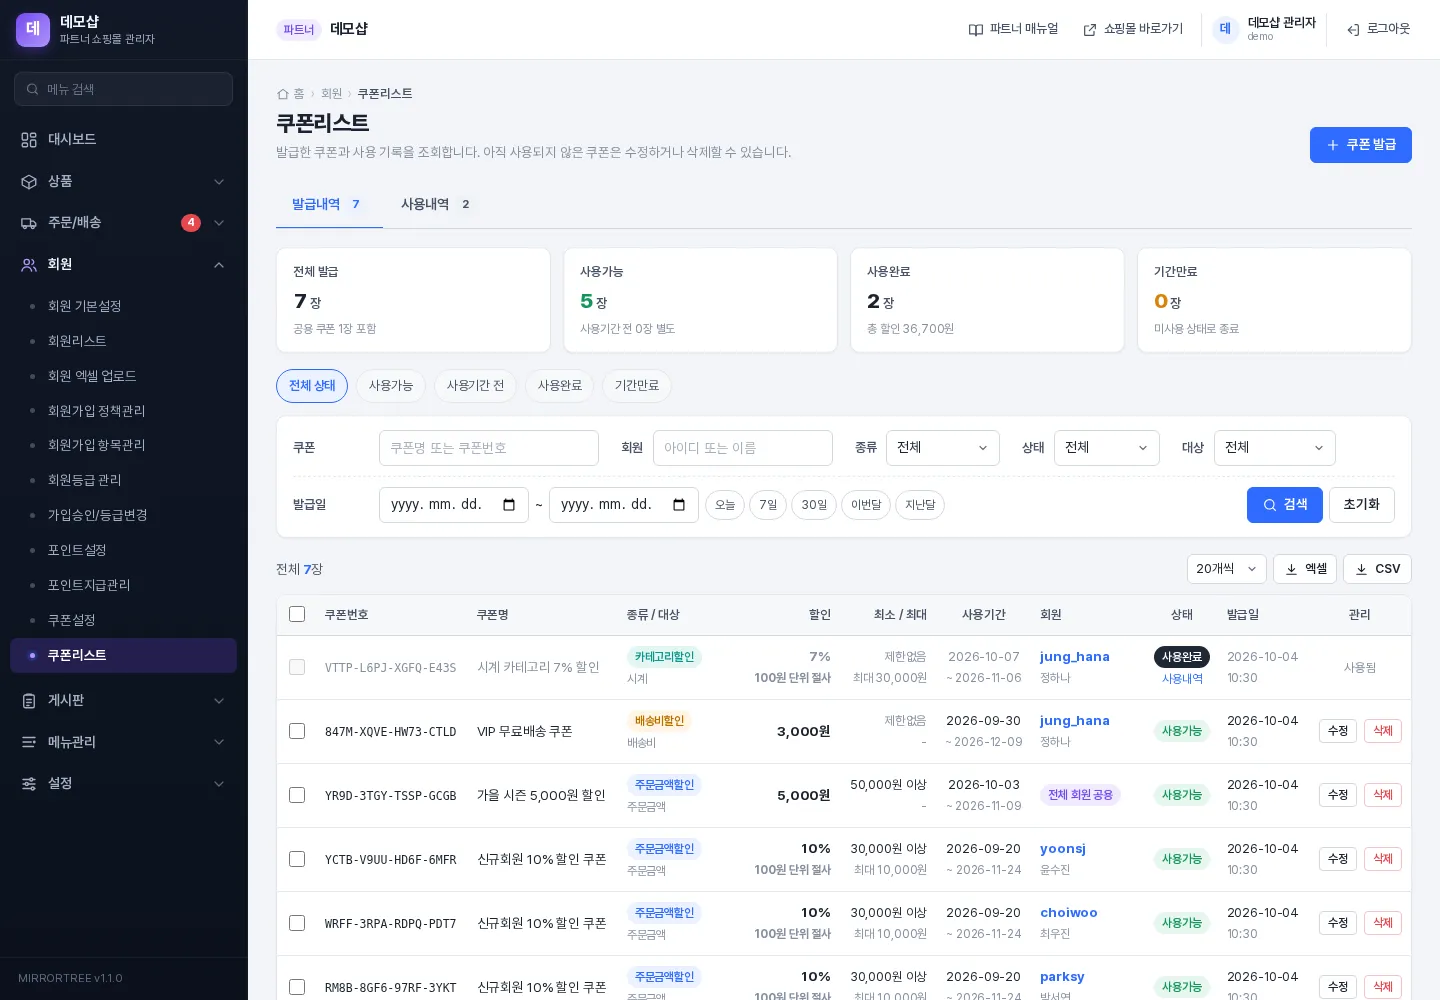This screenshot has width=1440, height=1000.
Task: Click the 쿠폰 발급 button
Action: (1361, 145)
